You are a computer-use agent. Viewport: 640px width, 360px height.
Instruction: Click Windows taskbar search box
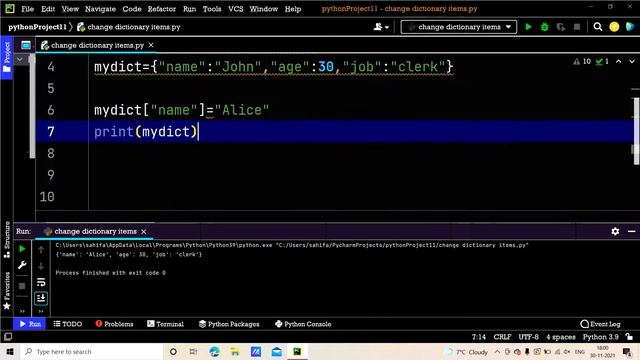[x=91, y=351]
